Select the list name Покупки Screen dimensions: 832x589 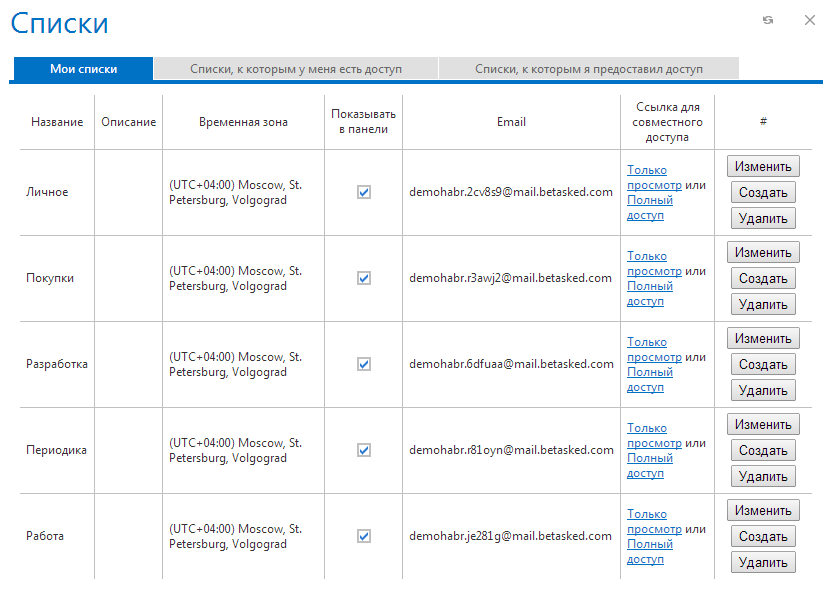50,278
